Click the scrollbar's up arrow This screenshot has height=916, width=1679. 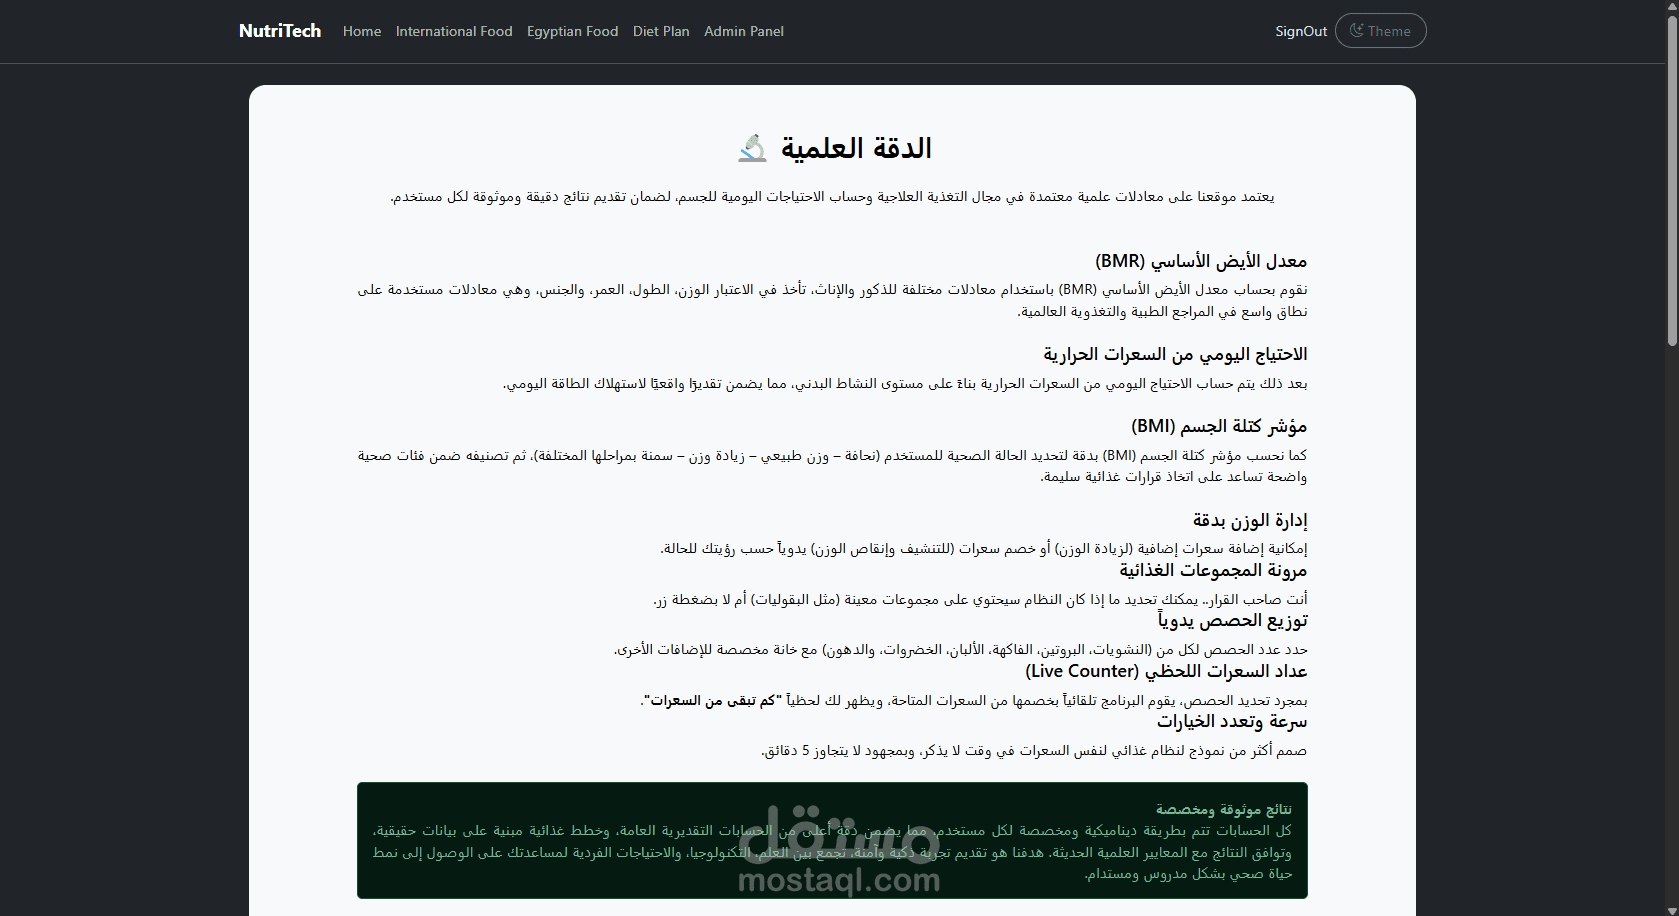[1671, 7]
